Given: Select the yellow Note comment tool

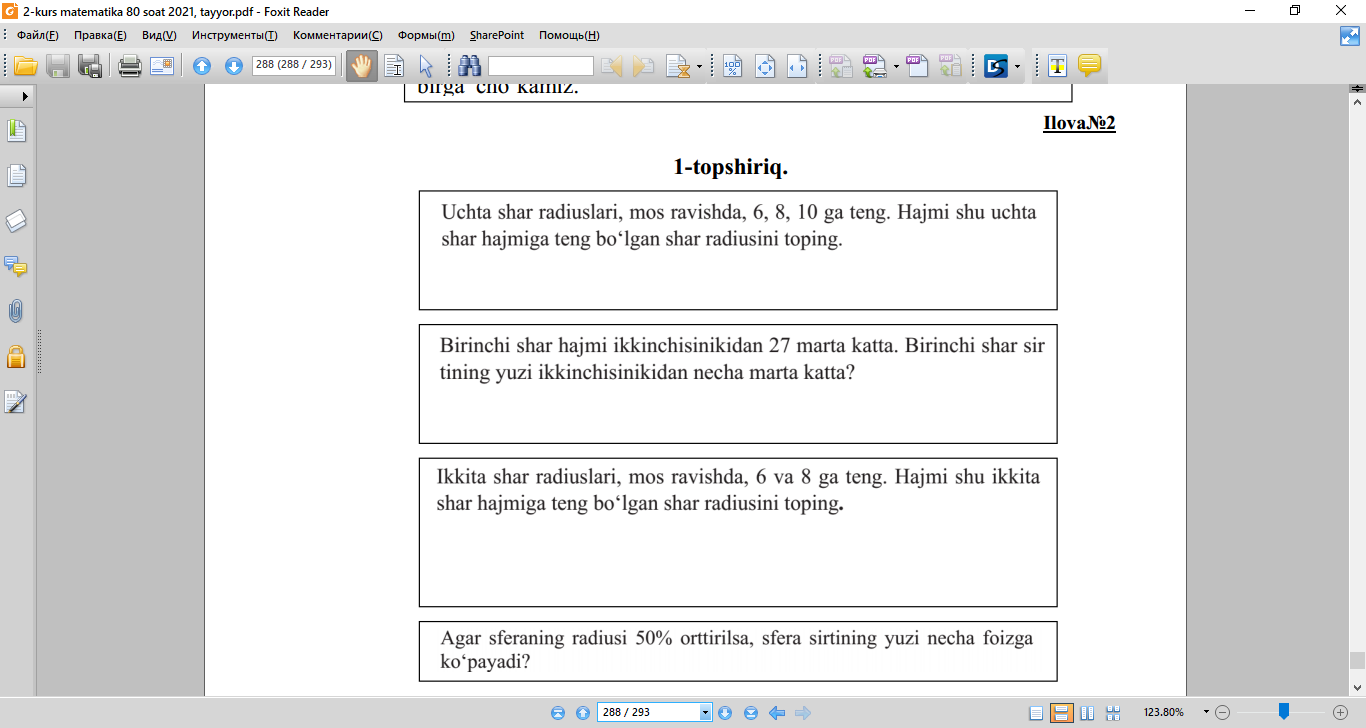Looking at the screenshot, I should pos(1089,67).
